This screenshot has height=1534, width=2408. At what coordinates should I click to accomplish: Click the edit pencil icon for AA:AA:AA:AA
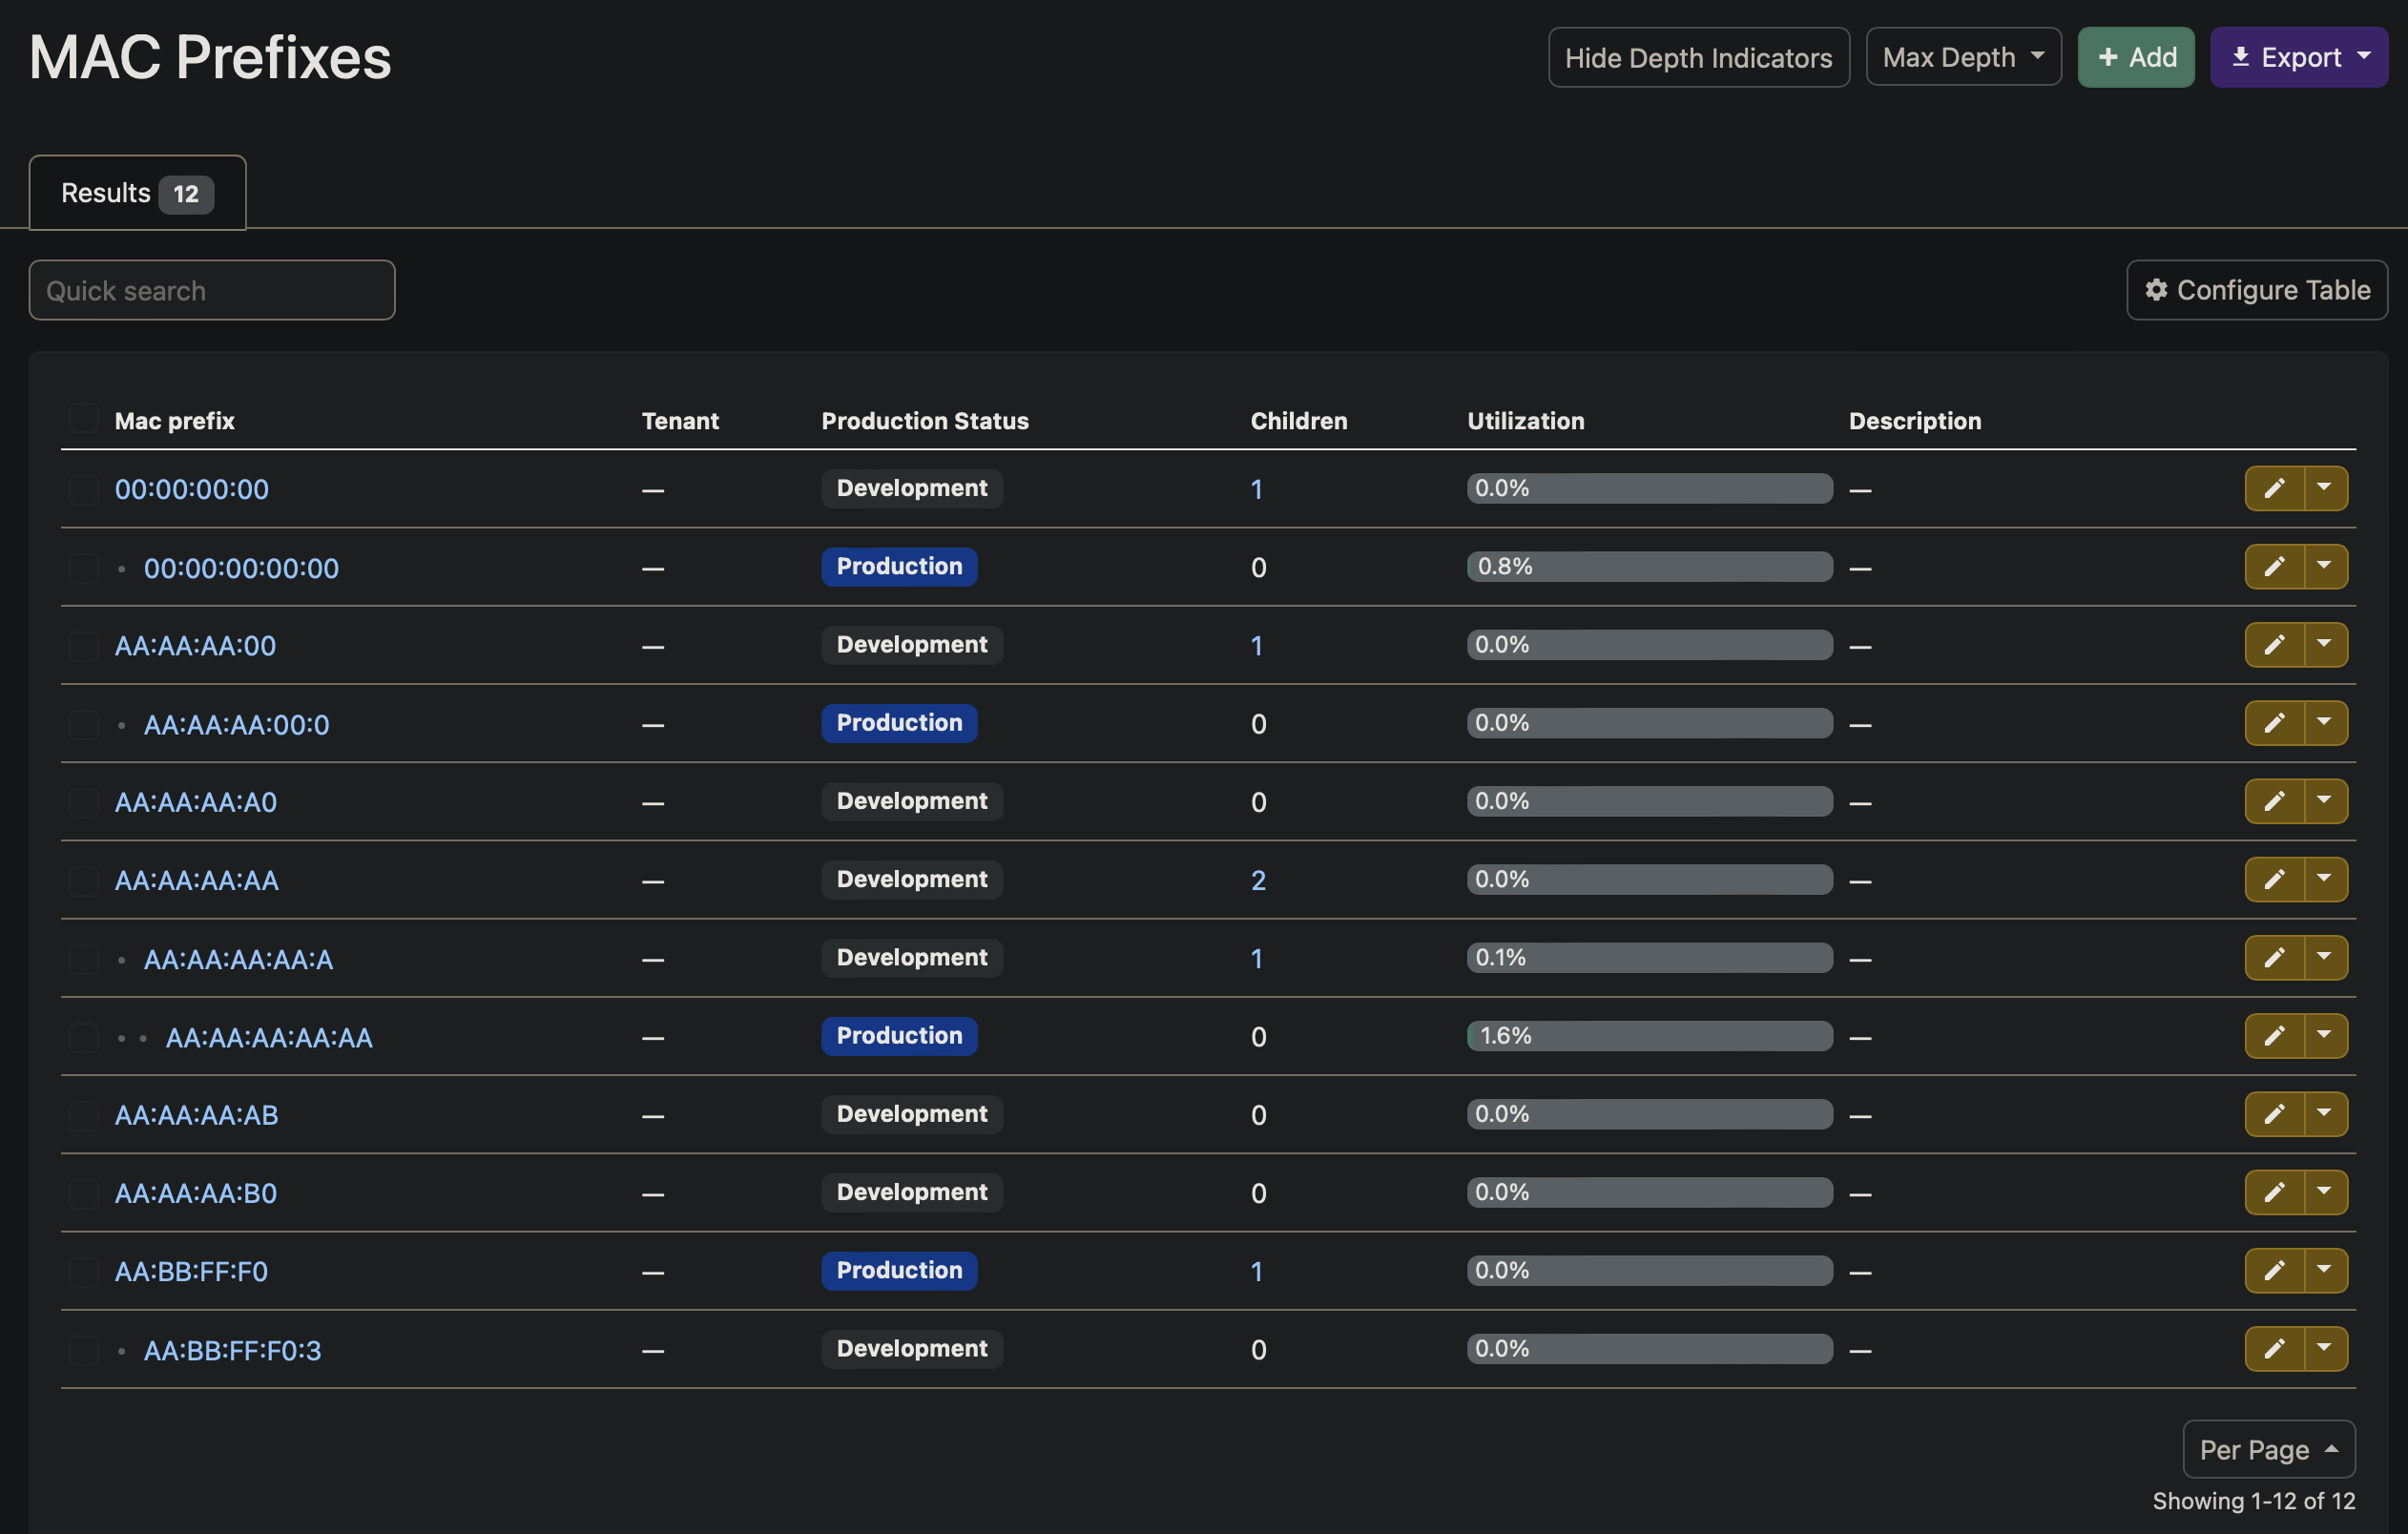tap(2275, 880)
